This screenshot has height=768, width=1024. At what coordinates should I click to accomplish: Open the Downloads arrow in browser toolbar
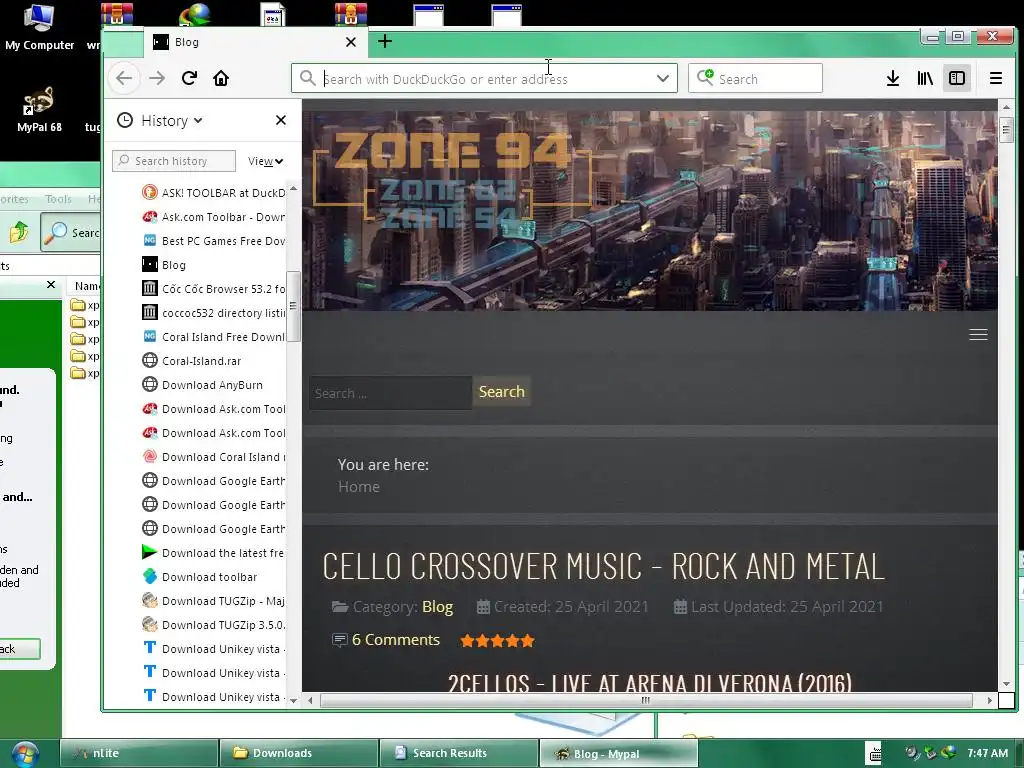tap(893, 78)
